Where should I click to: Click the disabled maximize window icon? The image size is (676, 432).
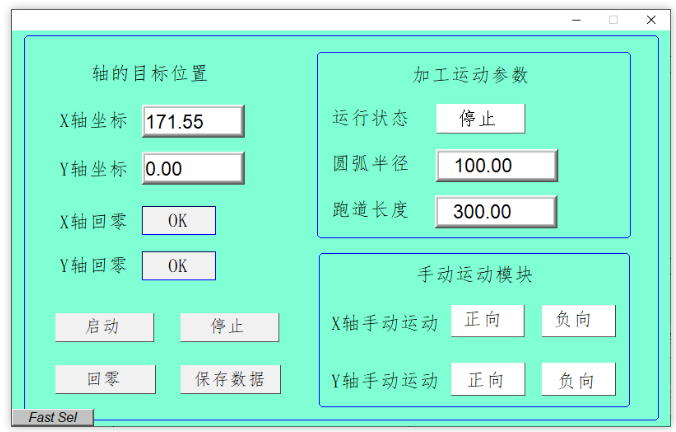pyautogui.click(x=613, y=20)
